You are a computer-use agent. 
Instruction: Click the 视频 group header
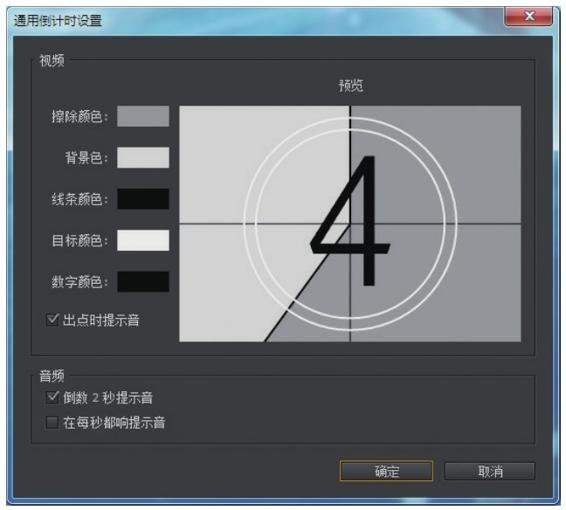coord(52,61)
